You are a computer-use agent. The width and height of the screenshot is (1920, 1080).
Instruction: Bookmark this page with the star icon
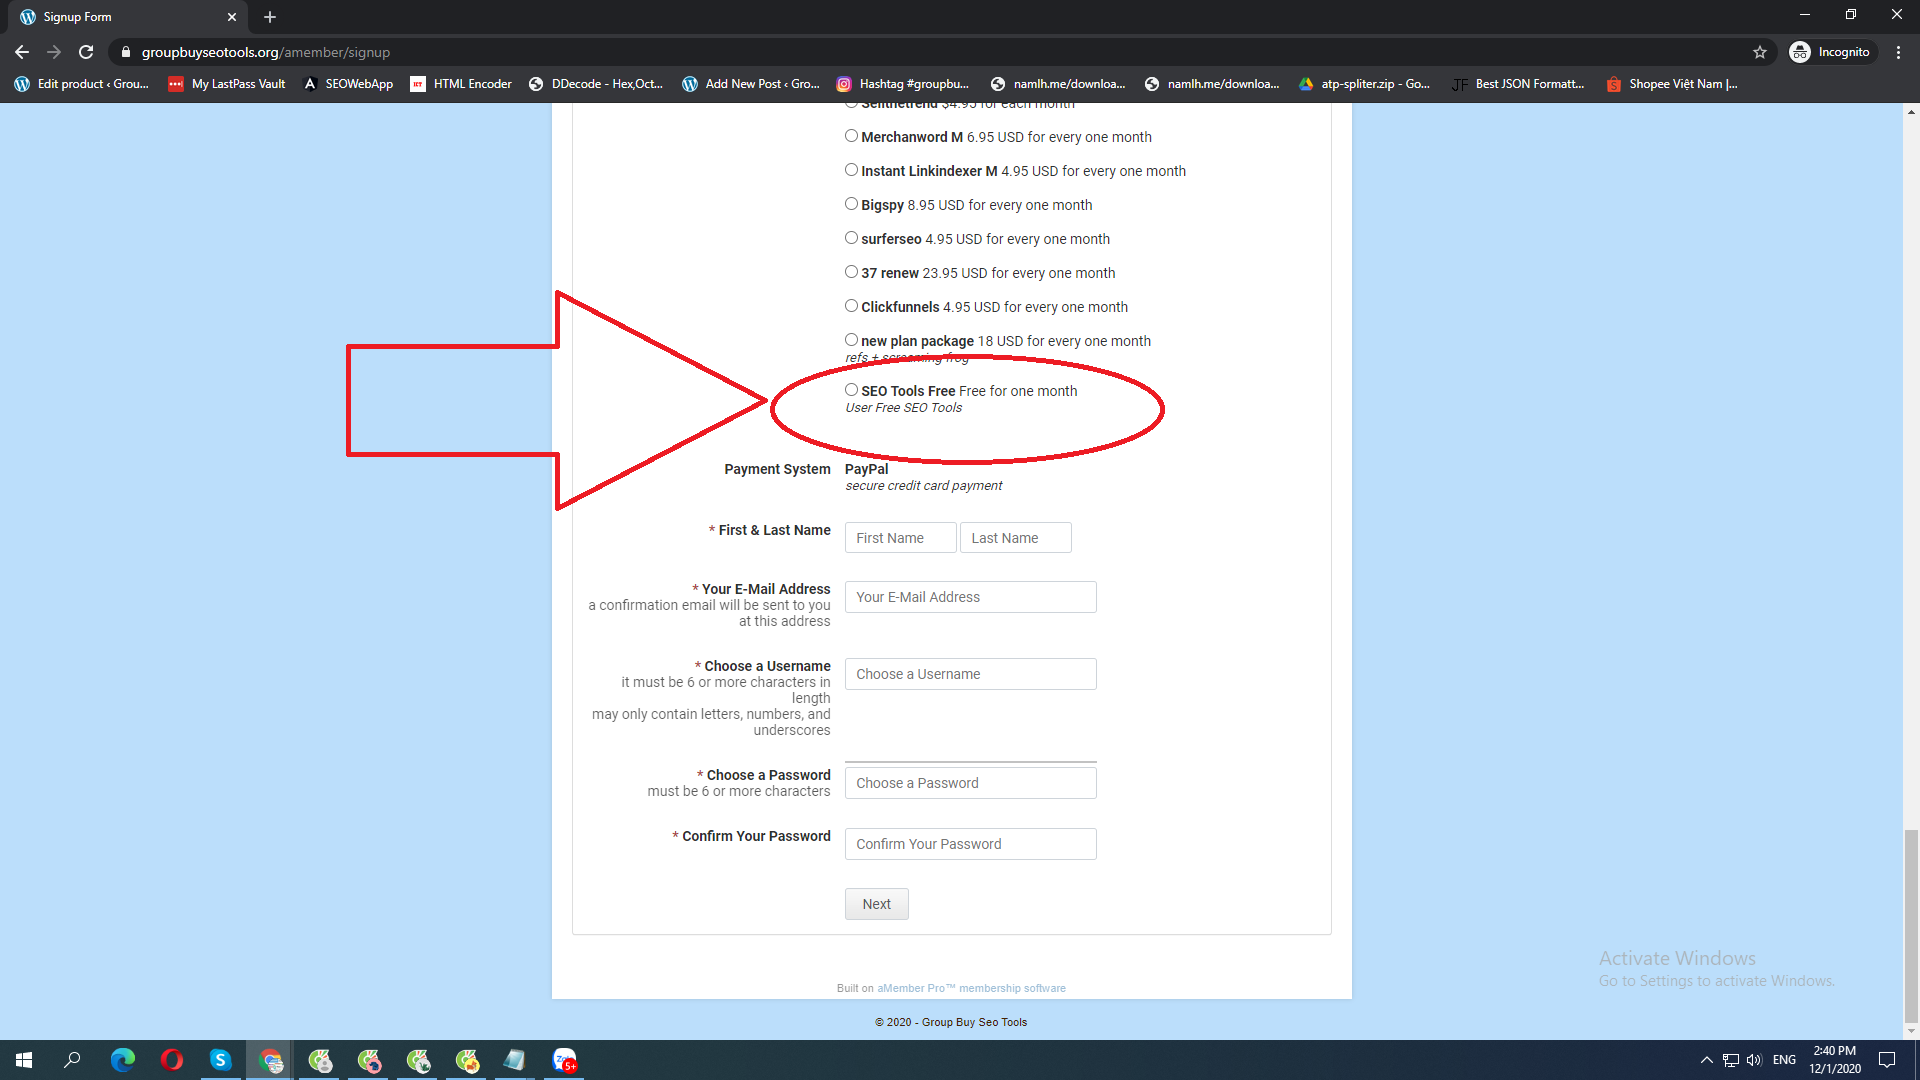point(1760,52)
